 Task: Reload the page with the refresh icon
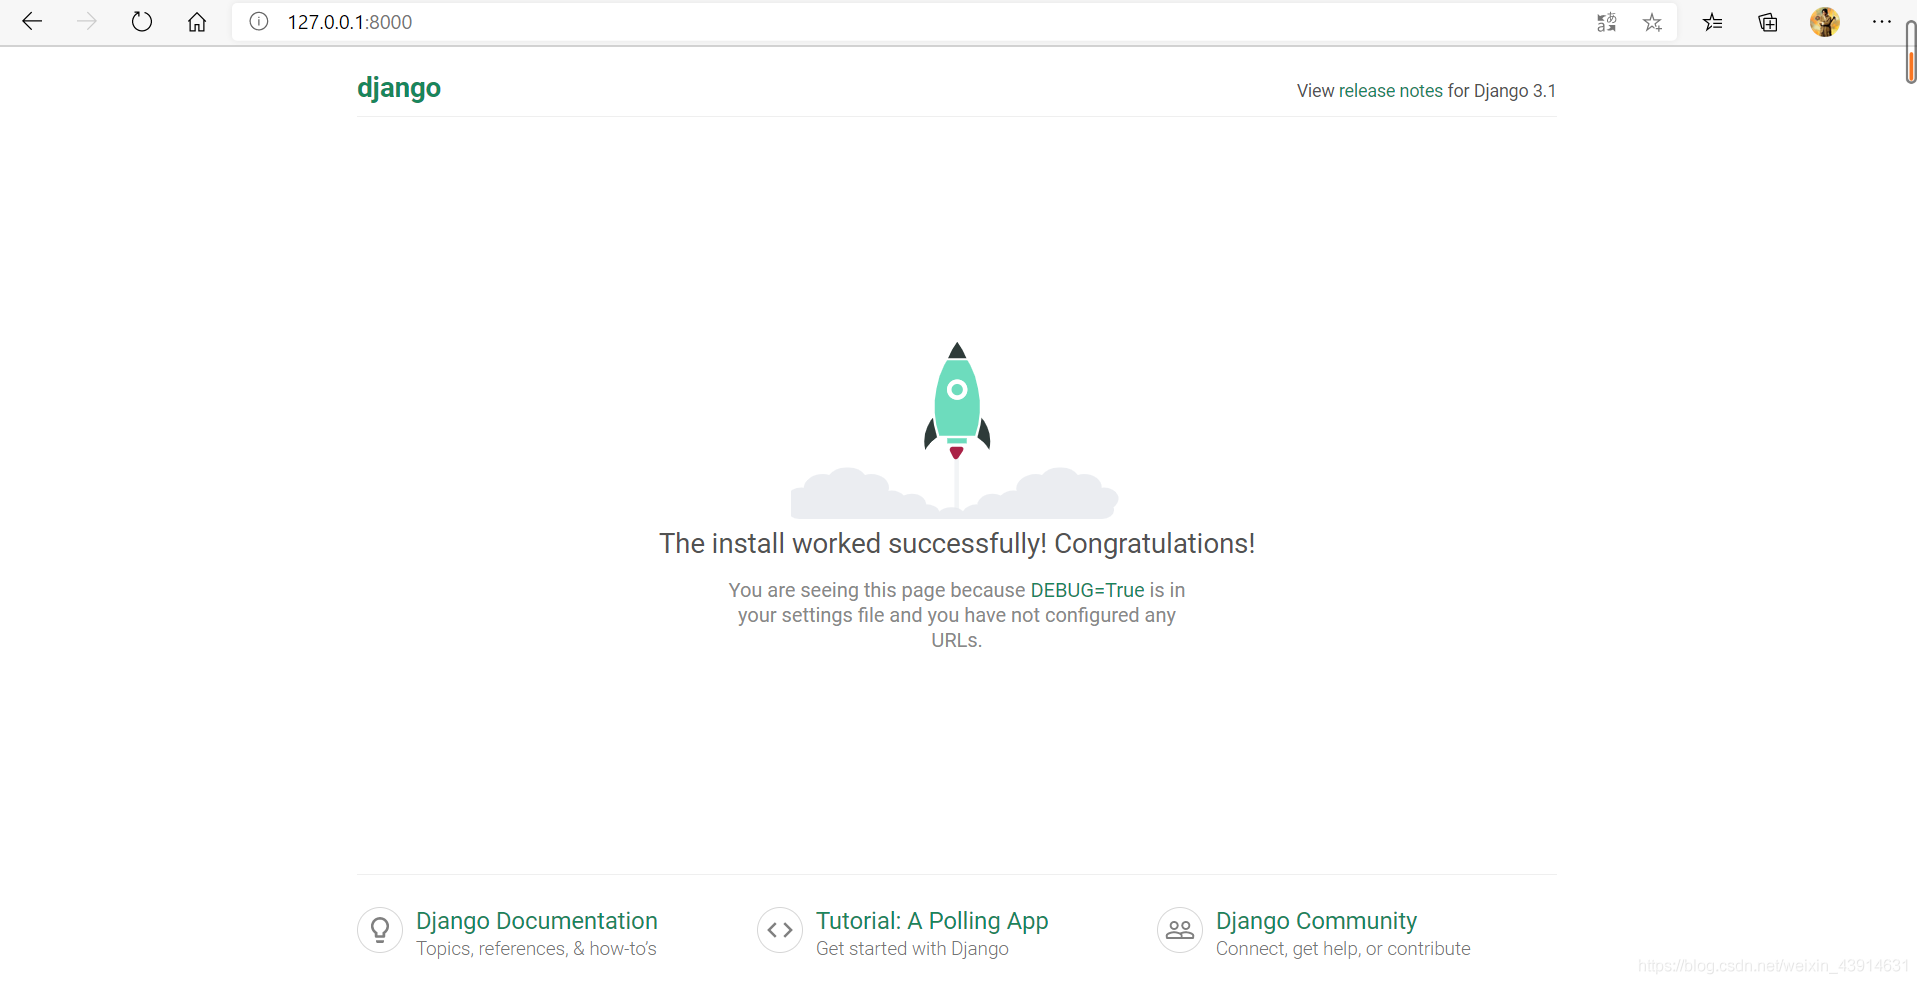coord(142,22)
